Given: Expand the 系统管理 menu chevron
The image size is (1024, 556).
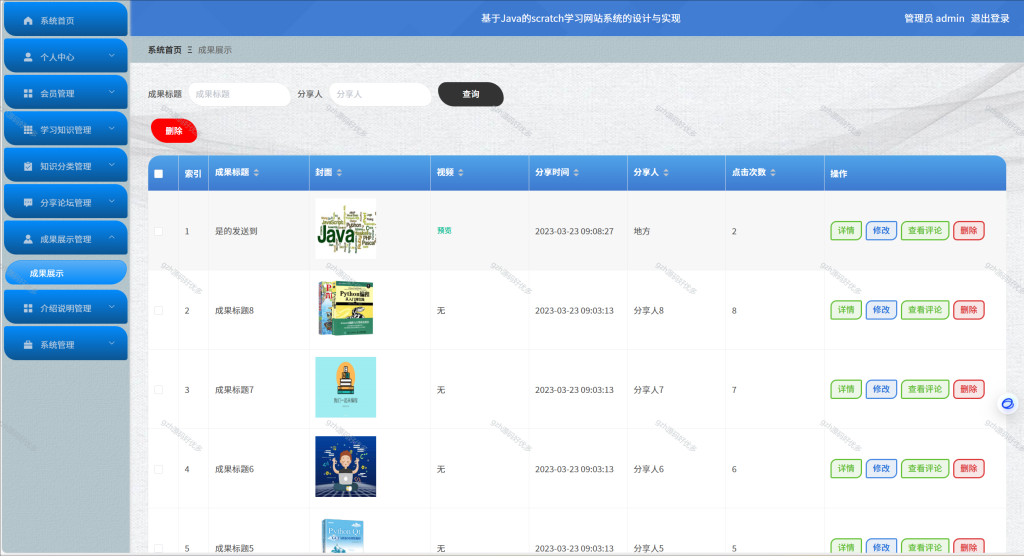Looking at the screenshot, I should [x=112, y=344].
